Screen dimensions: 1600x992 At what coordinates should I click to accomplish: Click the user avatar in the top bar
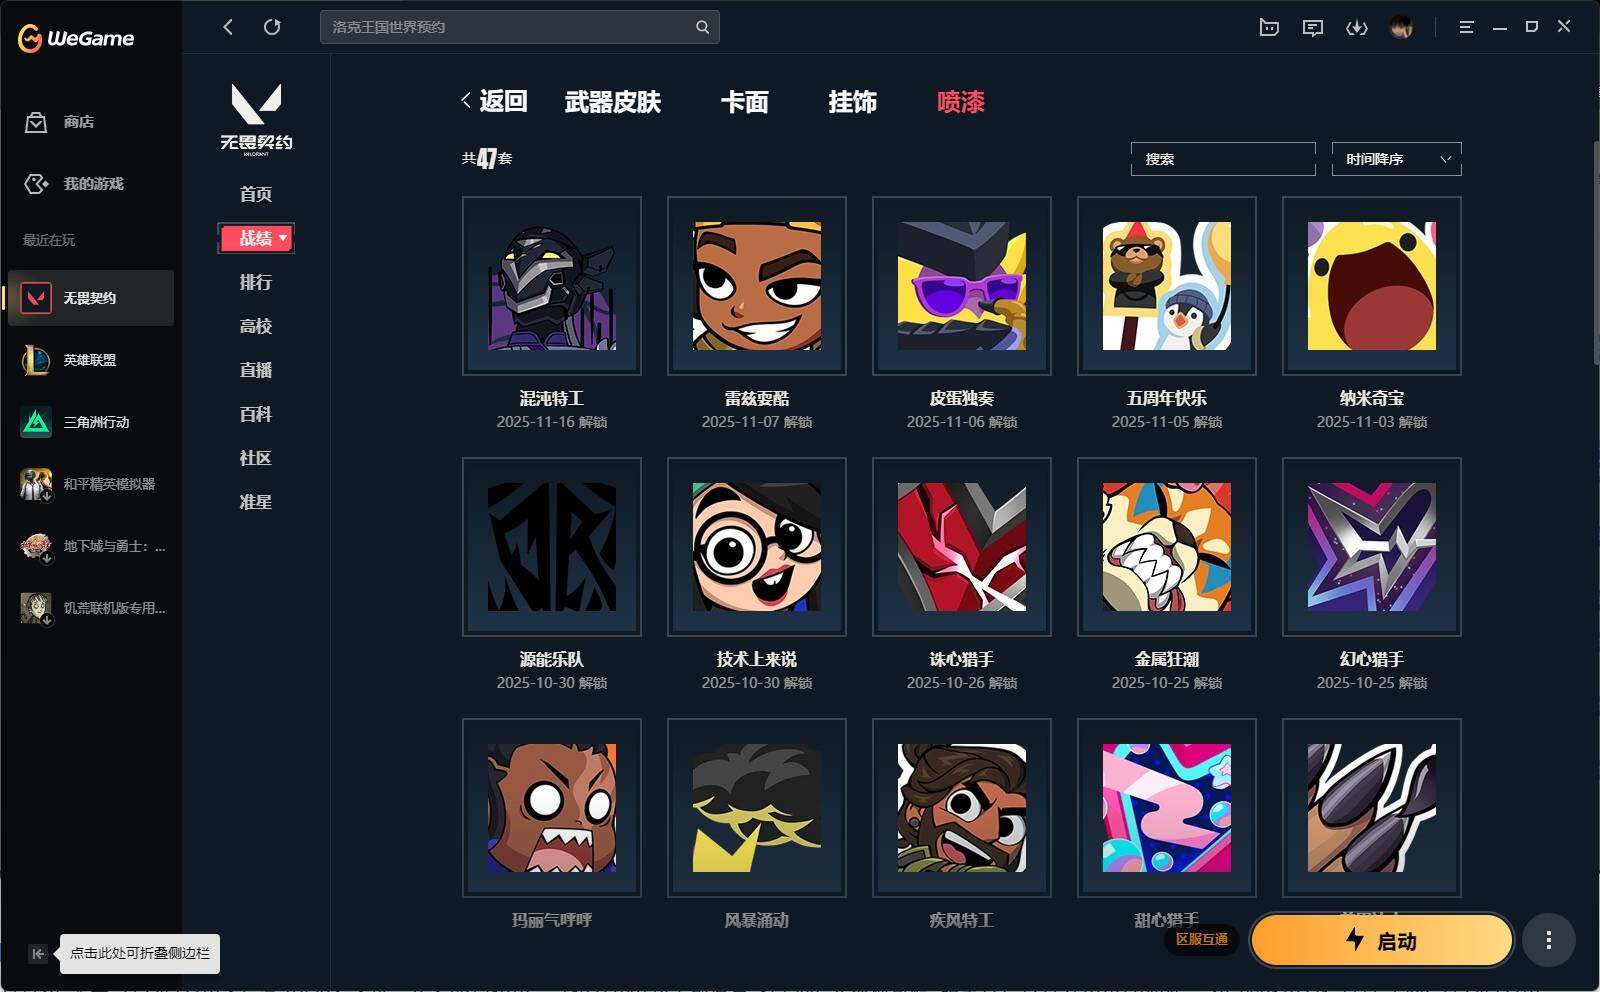(1401, 27)
